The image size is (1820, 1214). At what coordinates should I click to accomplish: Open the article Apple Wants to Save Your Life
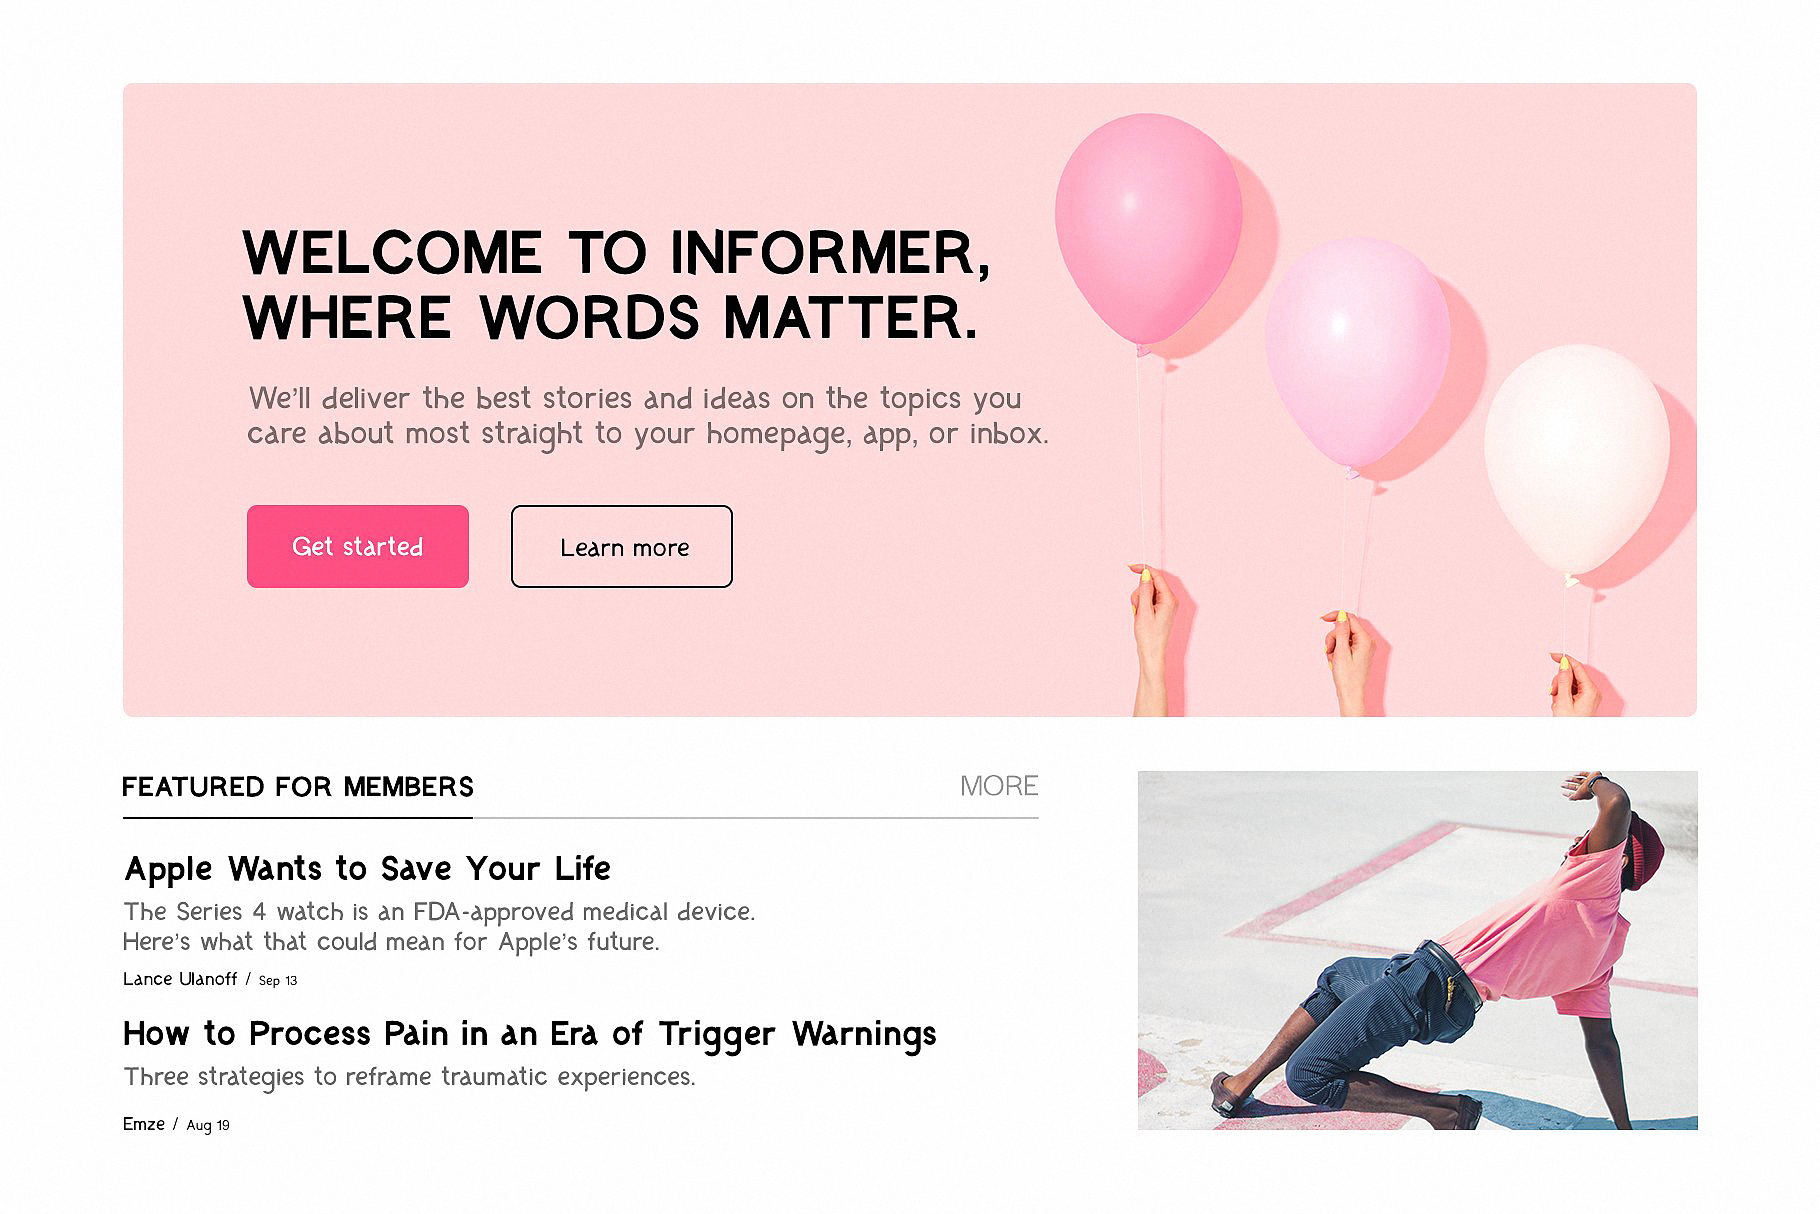367,869
